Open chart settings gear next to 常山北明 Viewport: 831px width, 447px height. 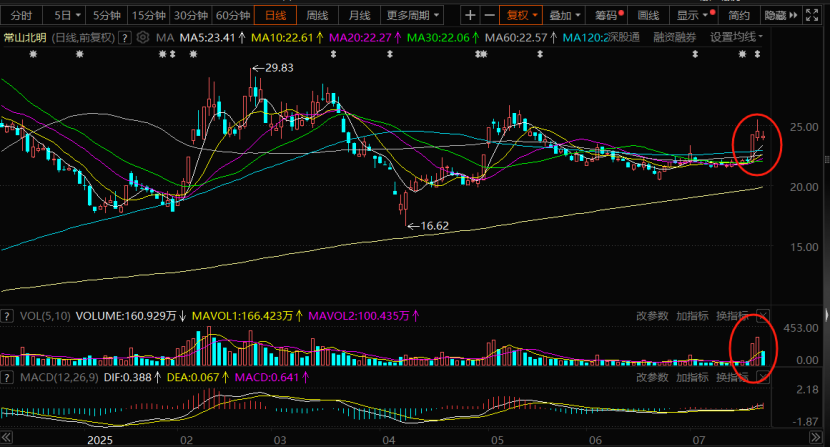coord(143,38)
